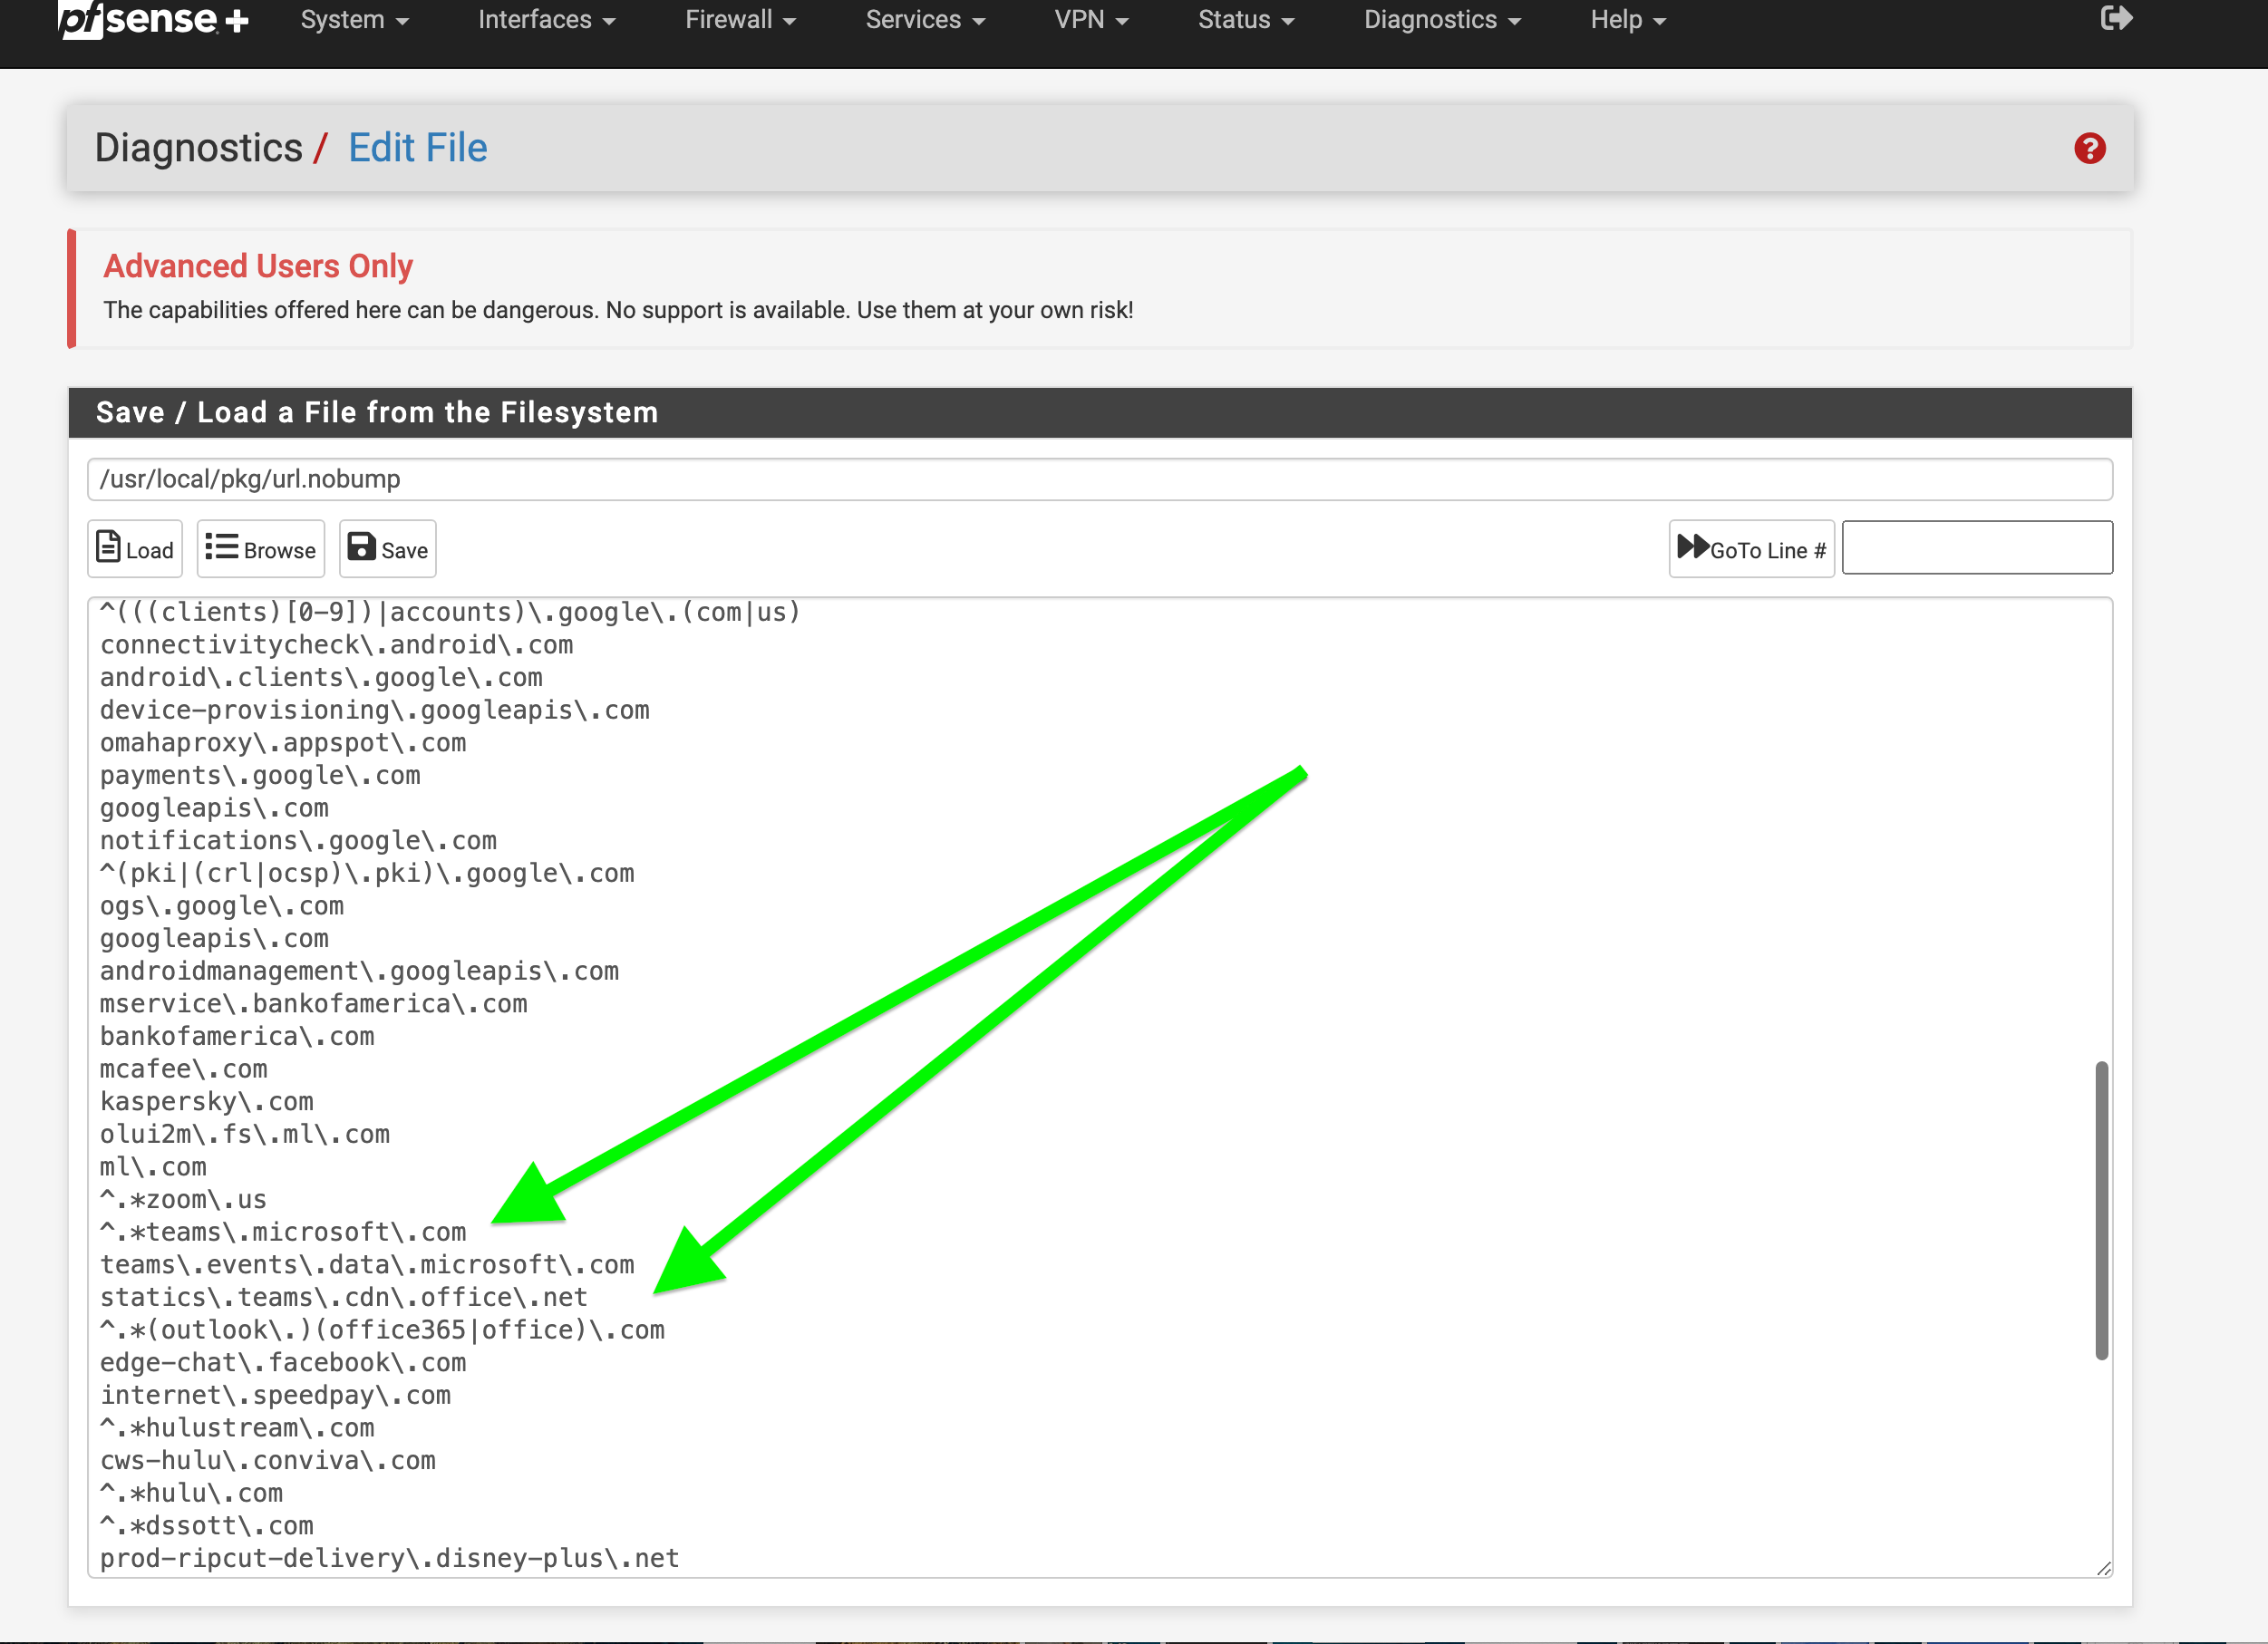Click line 'androidmanagement\.googleapis\.com'
This screenshot has height=1644, width=2268.
pyautogui.click(x=360, y=972)
